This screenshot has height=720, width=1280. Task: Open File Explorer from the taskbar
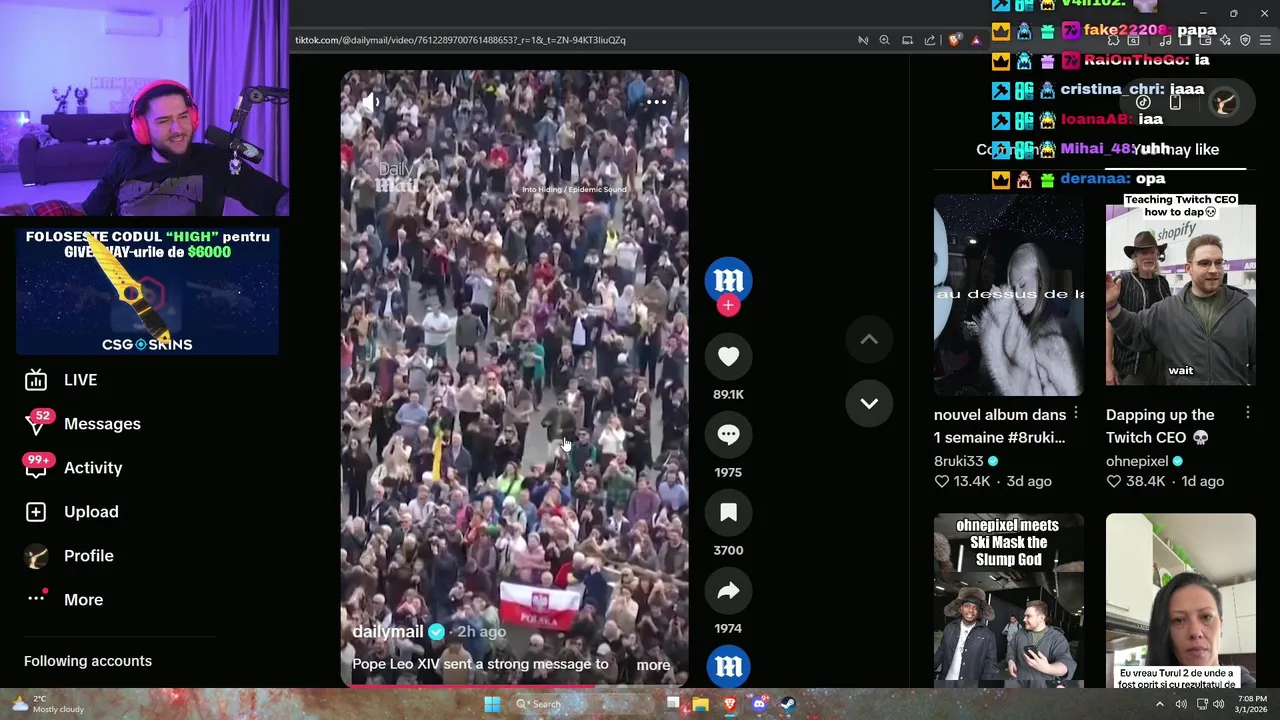(x=700, y=704)
